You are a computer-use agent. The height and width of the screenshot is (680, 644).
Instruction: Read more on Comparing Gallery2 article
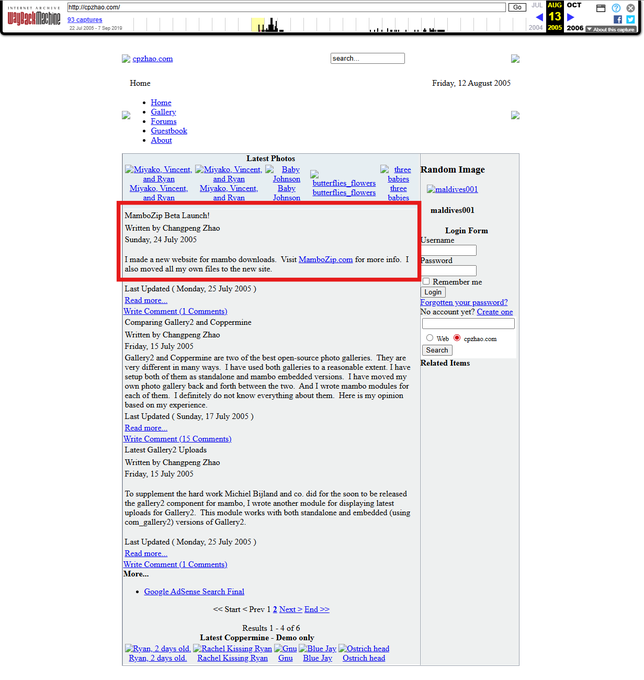[x=146, y=428]
